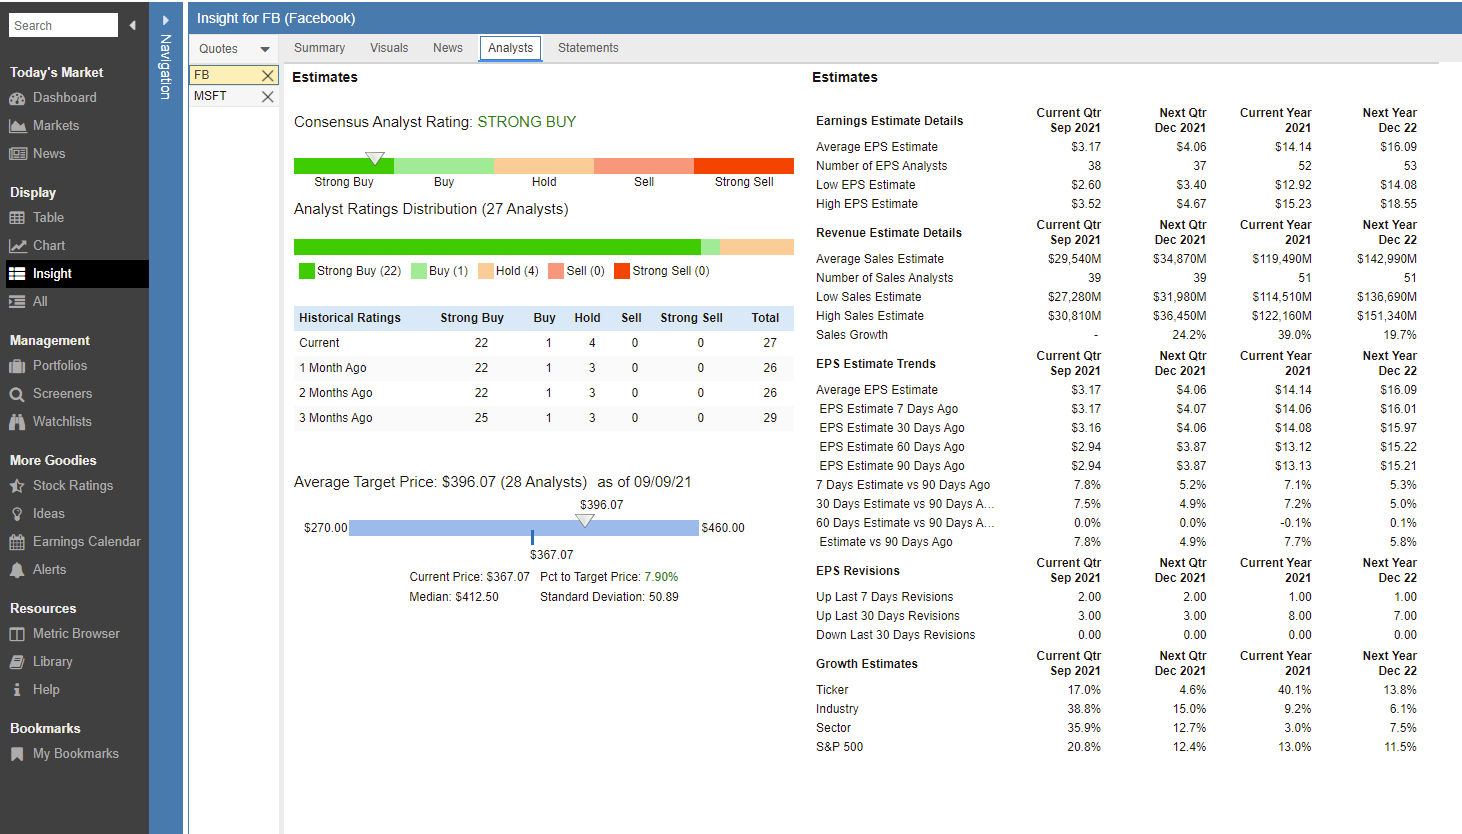Image resolution: width=1462 pixels, height=834 pixels.
Task: Click the target price $396.07 marker
Action: click(x=585, y=520)
